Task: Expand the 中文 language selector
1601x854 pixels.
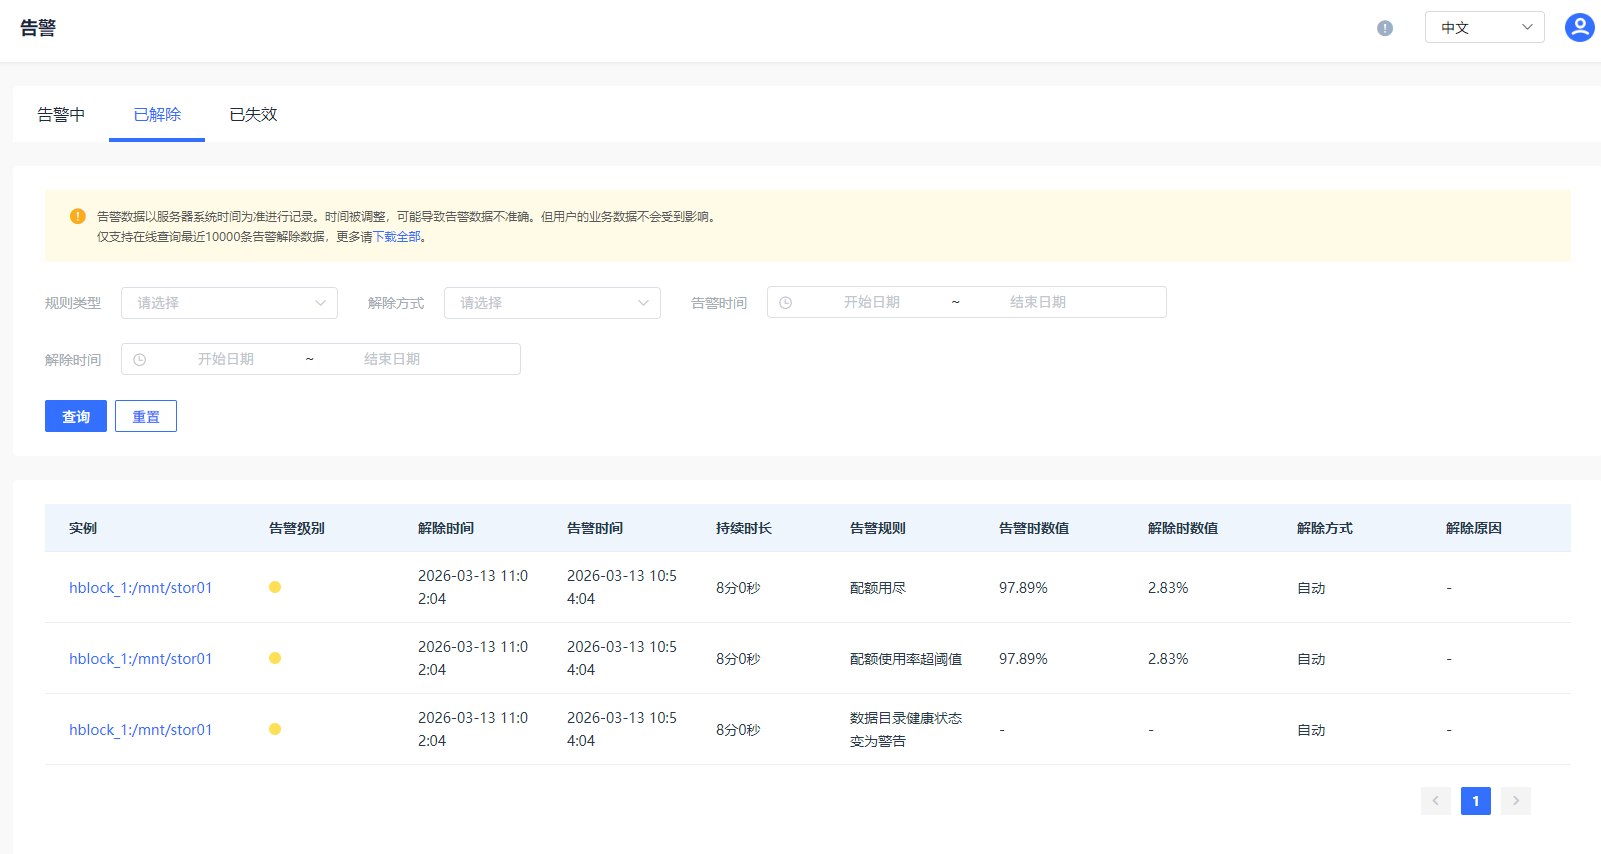Action: pos(1484,28)
